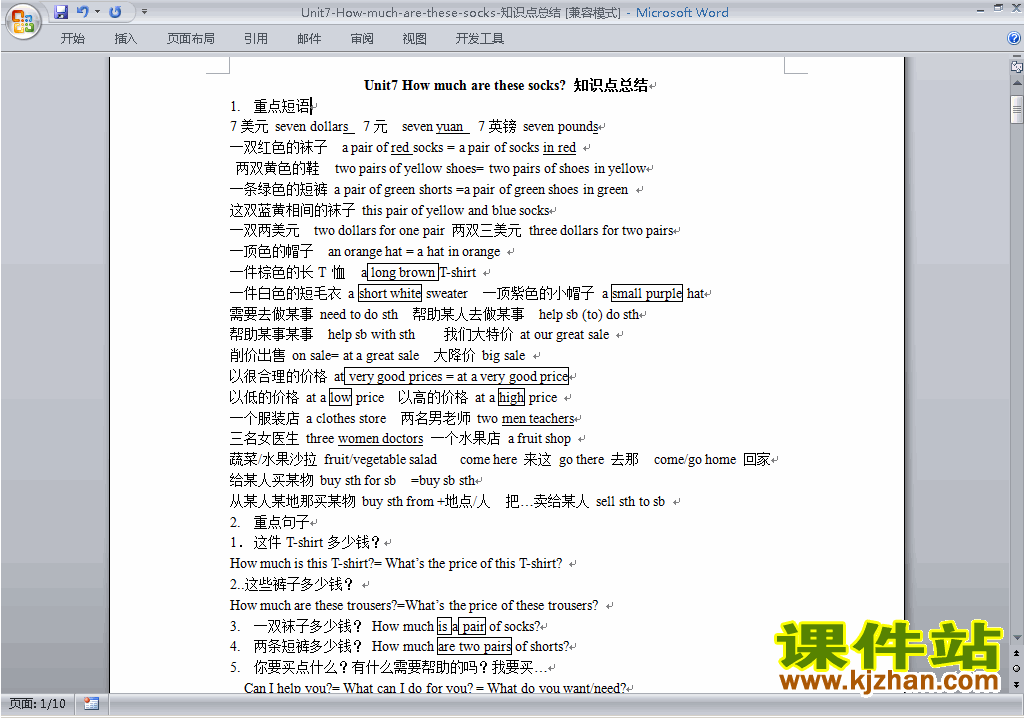Click the heading '重点短语'
This screenshot has width=1024, height=718.
282,106
